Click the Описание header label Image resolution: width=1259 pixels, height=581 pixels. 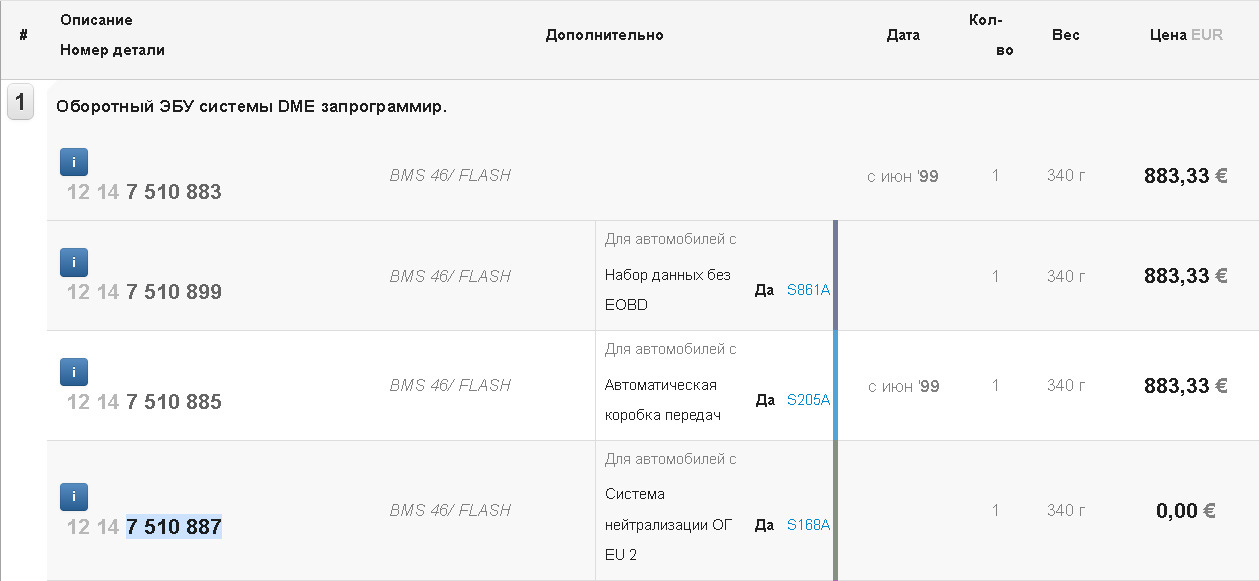96,20
